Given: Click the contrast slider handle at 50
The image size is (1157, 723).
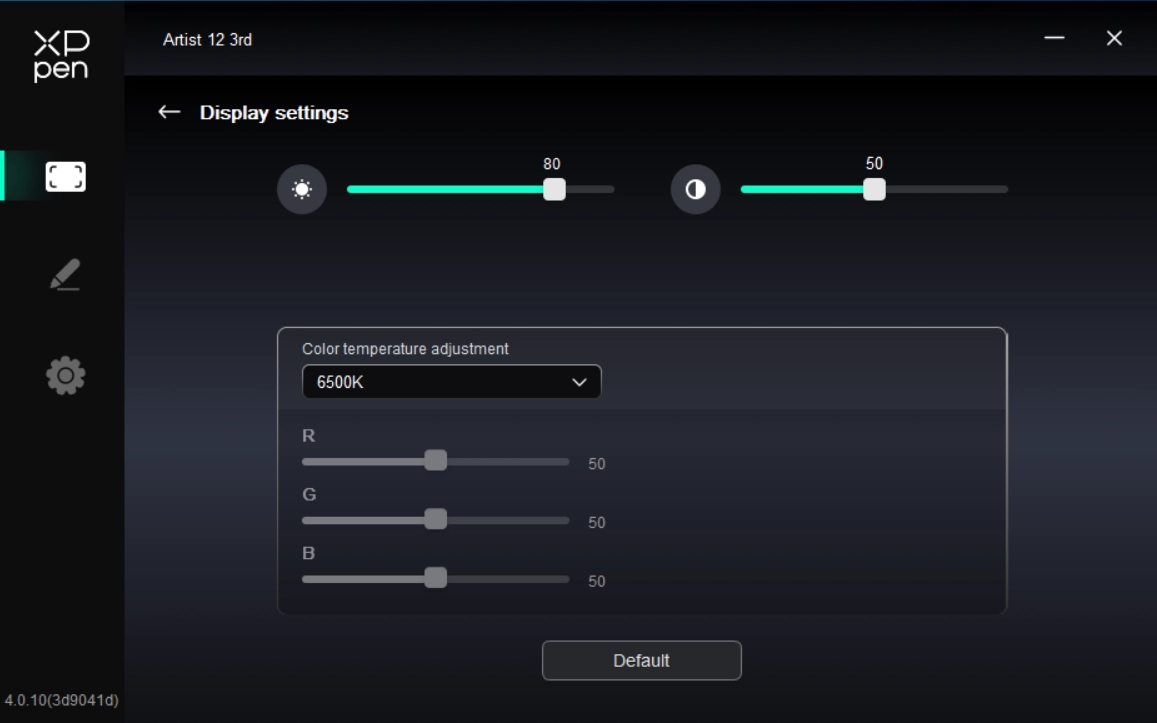Looking at the screenshot, I should [x=874, y=189].
